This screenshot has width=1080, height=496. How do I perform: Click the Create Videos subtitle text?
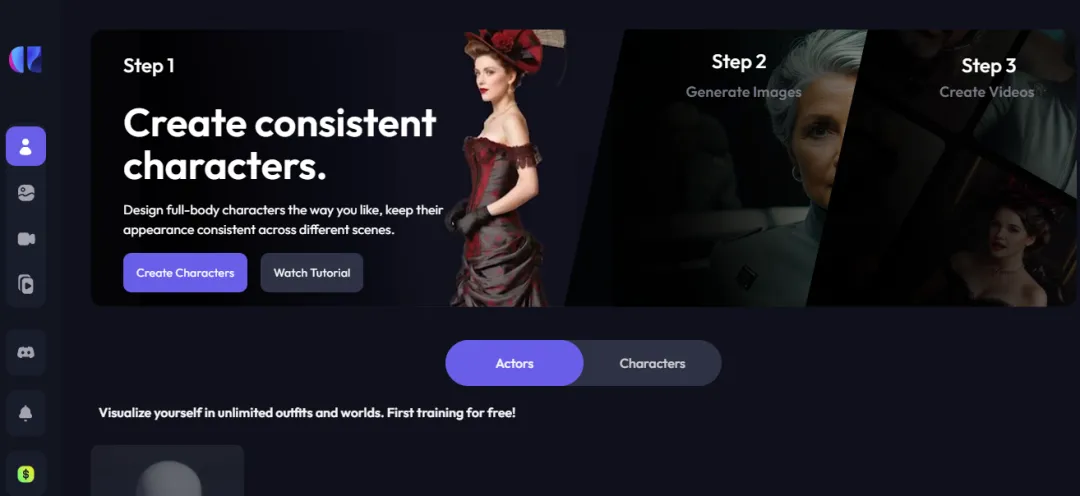tap(987, 92)
